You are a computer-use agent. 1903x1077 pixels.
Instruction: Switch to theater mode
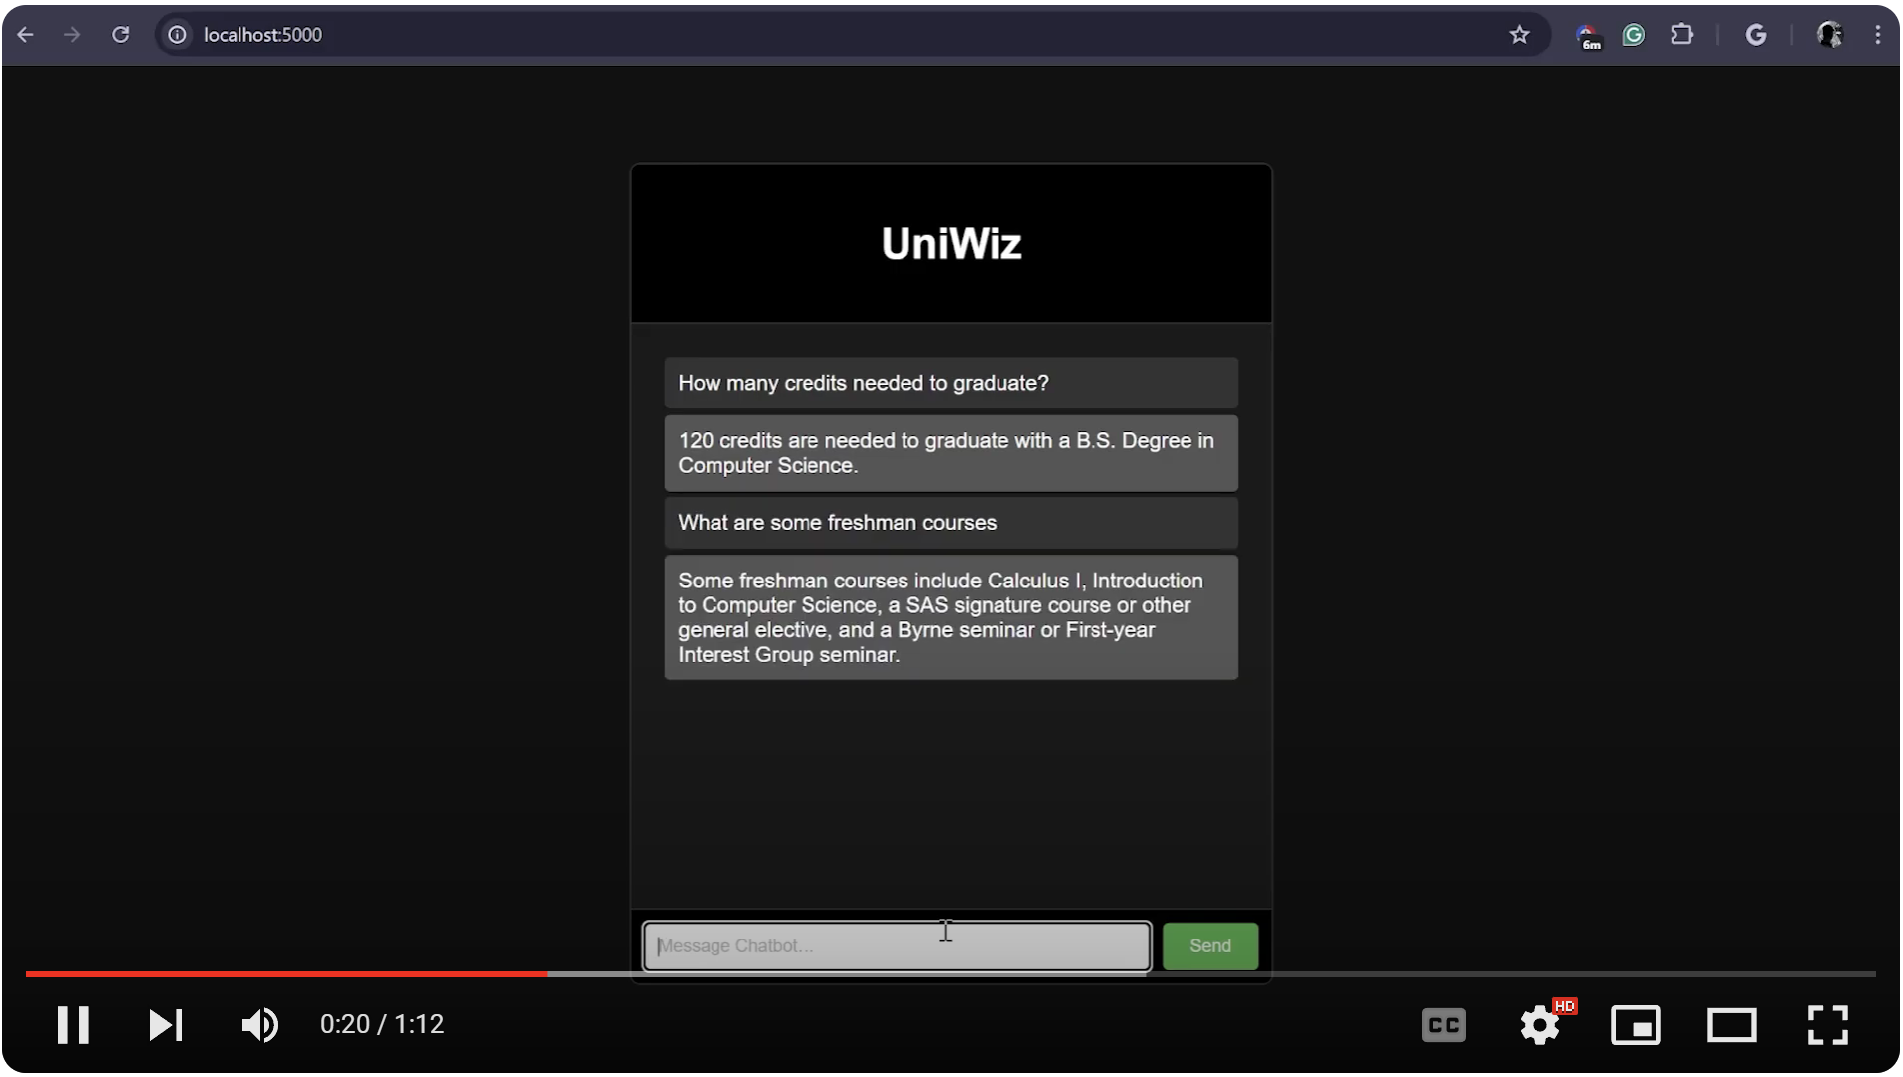1731,1025
